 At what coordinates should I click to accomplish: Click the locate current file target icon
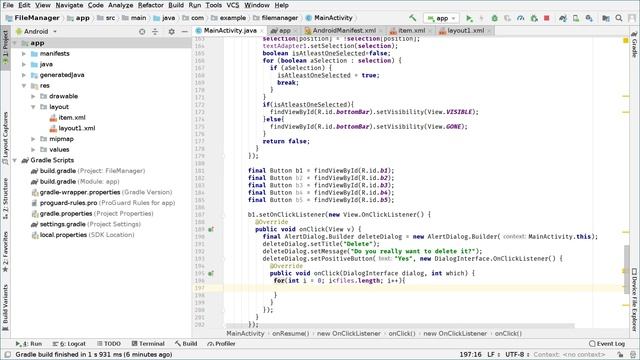tap(142, 31)
